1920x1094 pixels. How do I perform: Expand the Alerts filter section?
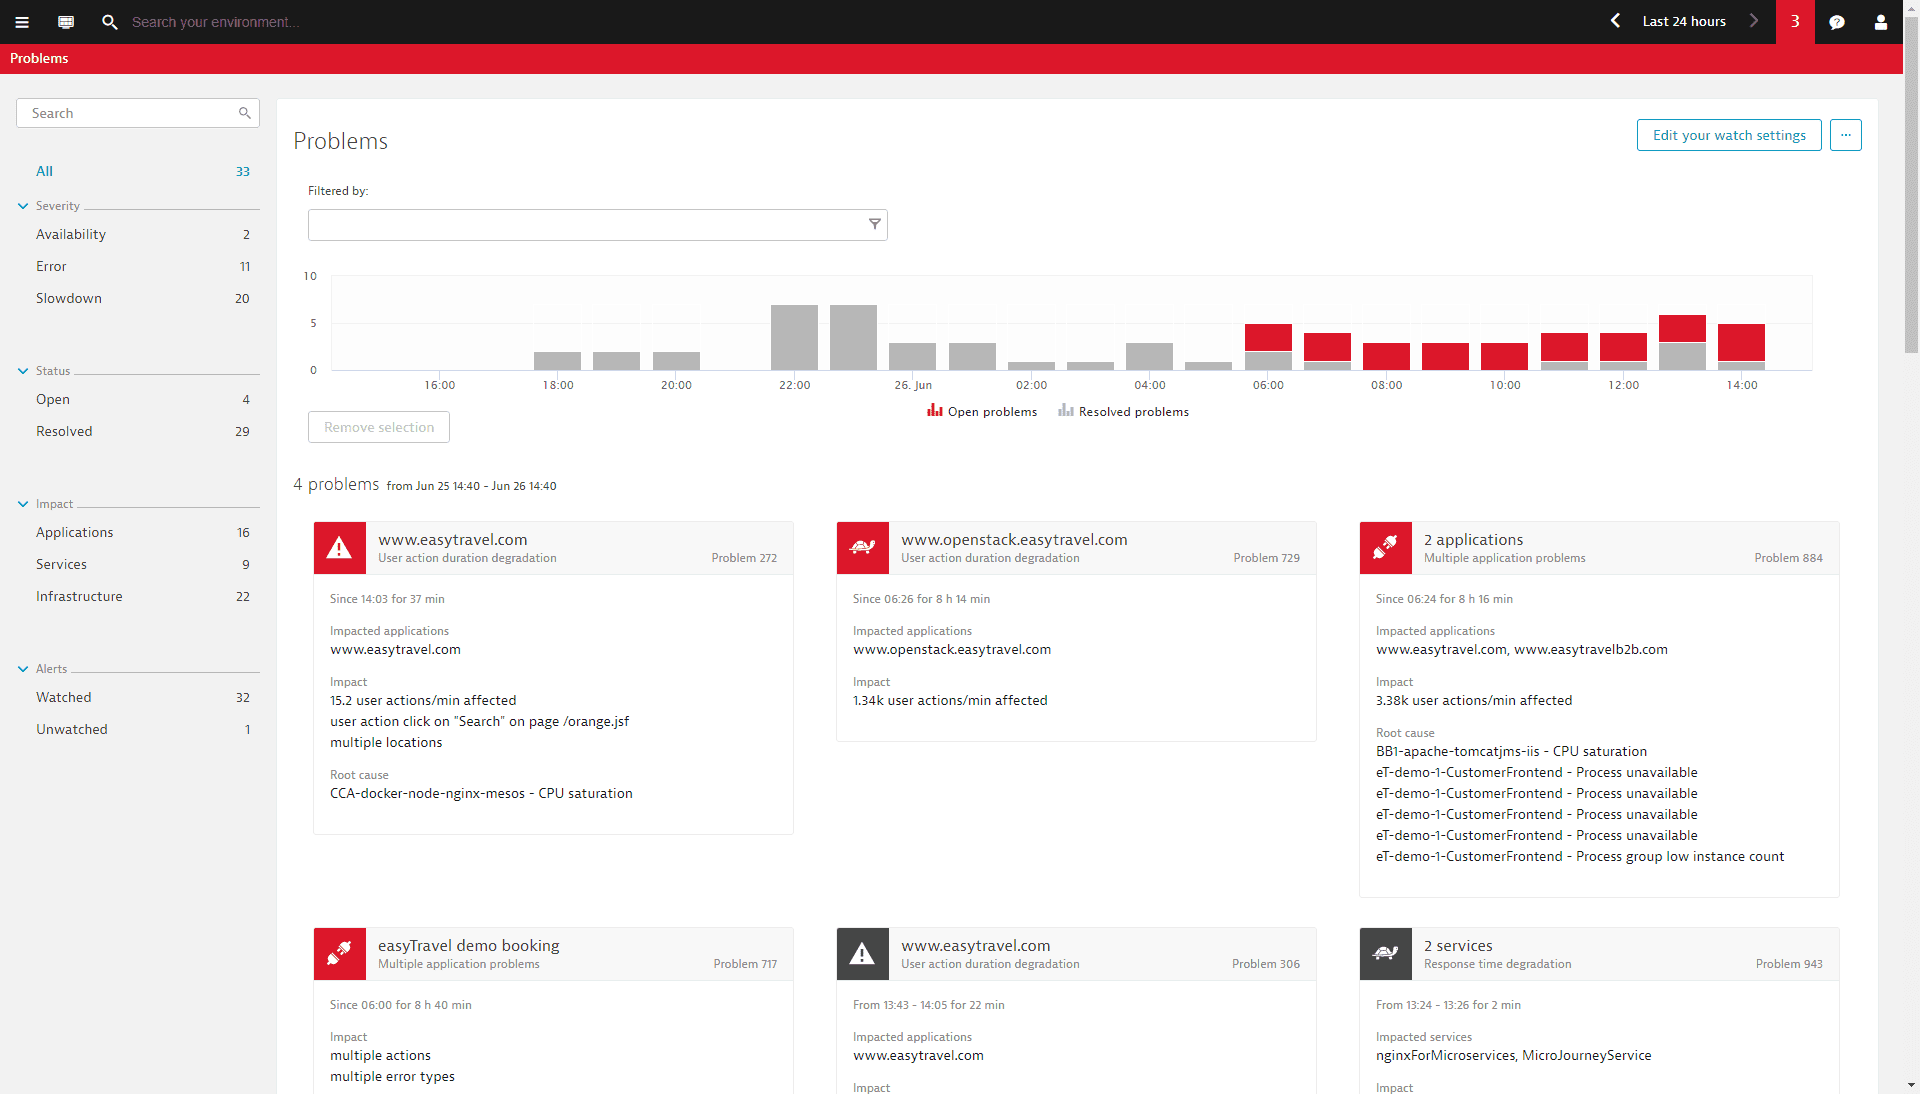(22, 668)
